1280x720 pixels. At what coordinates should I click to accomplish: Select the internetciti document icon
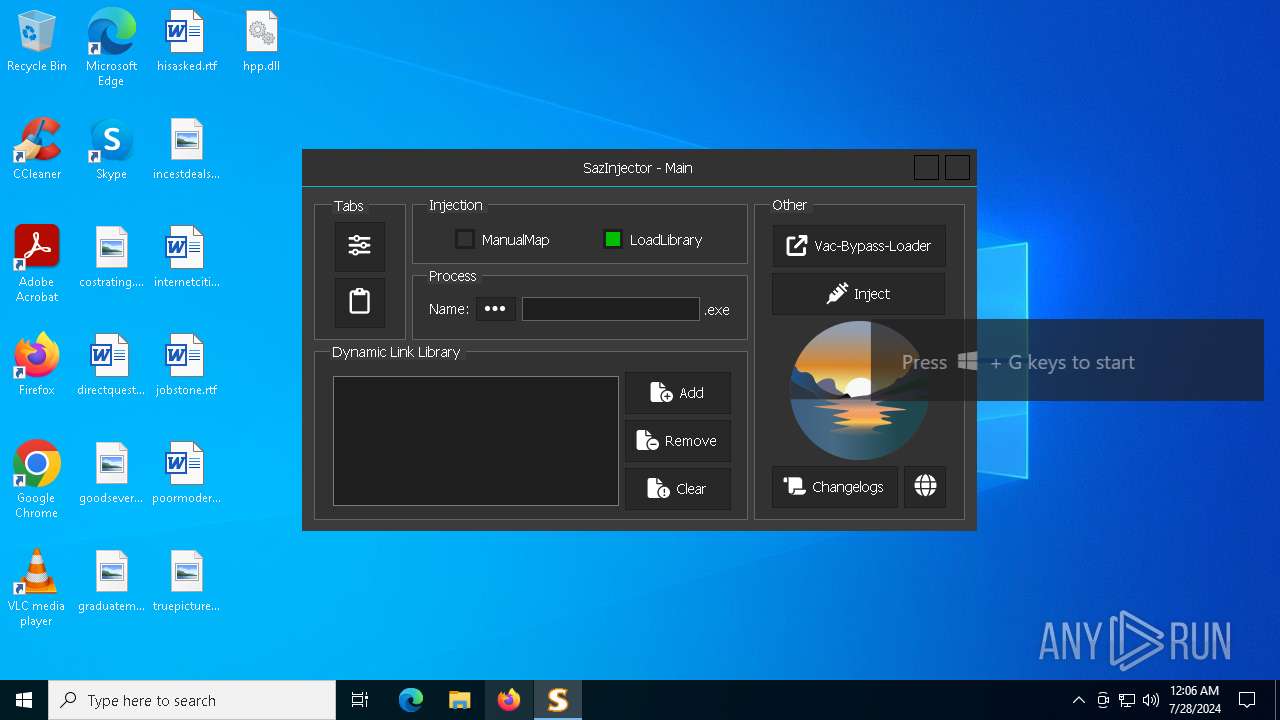tap(186, 258)
